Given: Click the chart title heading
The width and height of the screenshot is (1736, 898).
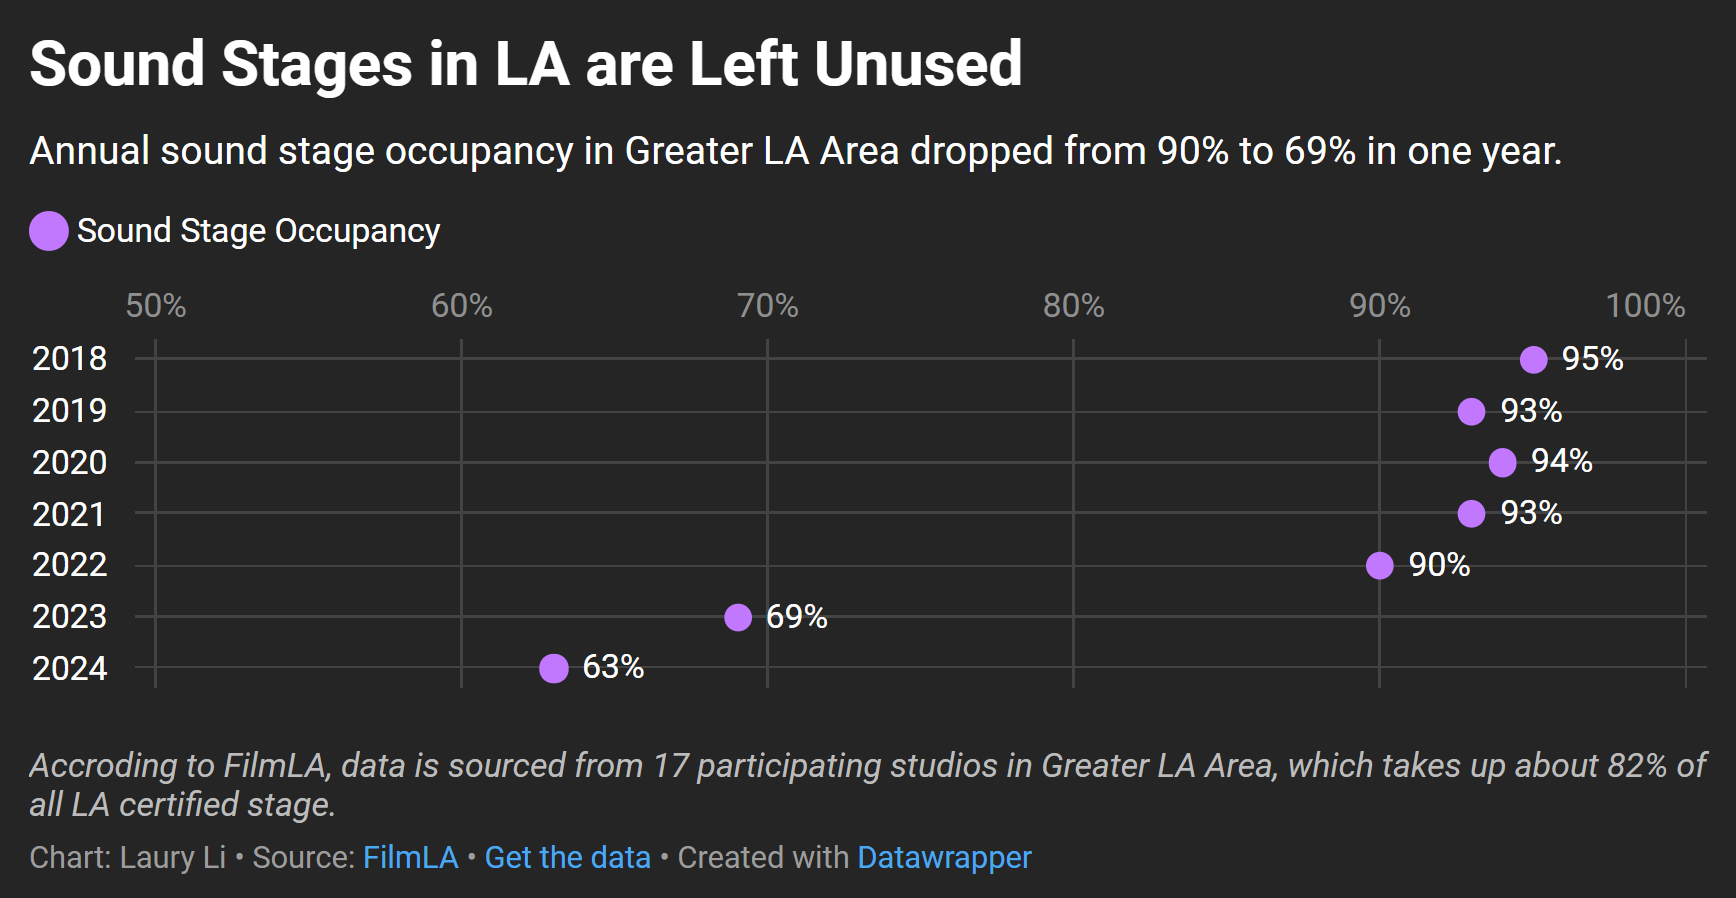Looking at the screenshot, I should [526, 64].
